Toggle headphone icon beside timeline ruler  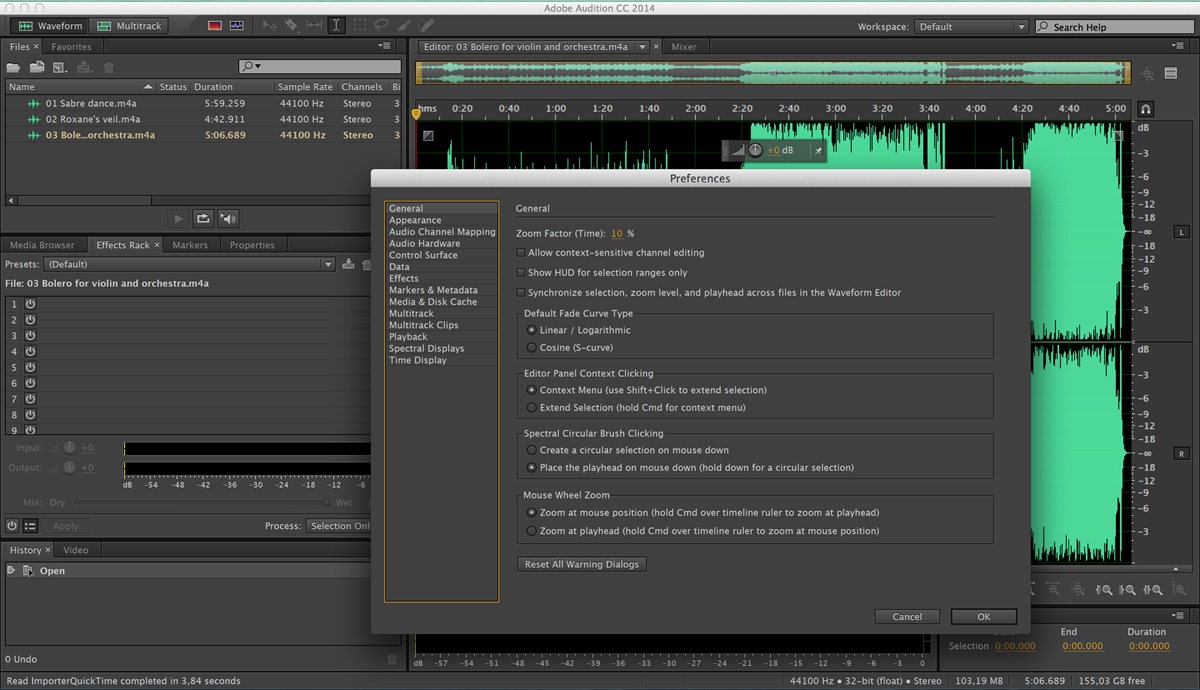pos(1146,109)
